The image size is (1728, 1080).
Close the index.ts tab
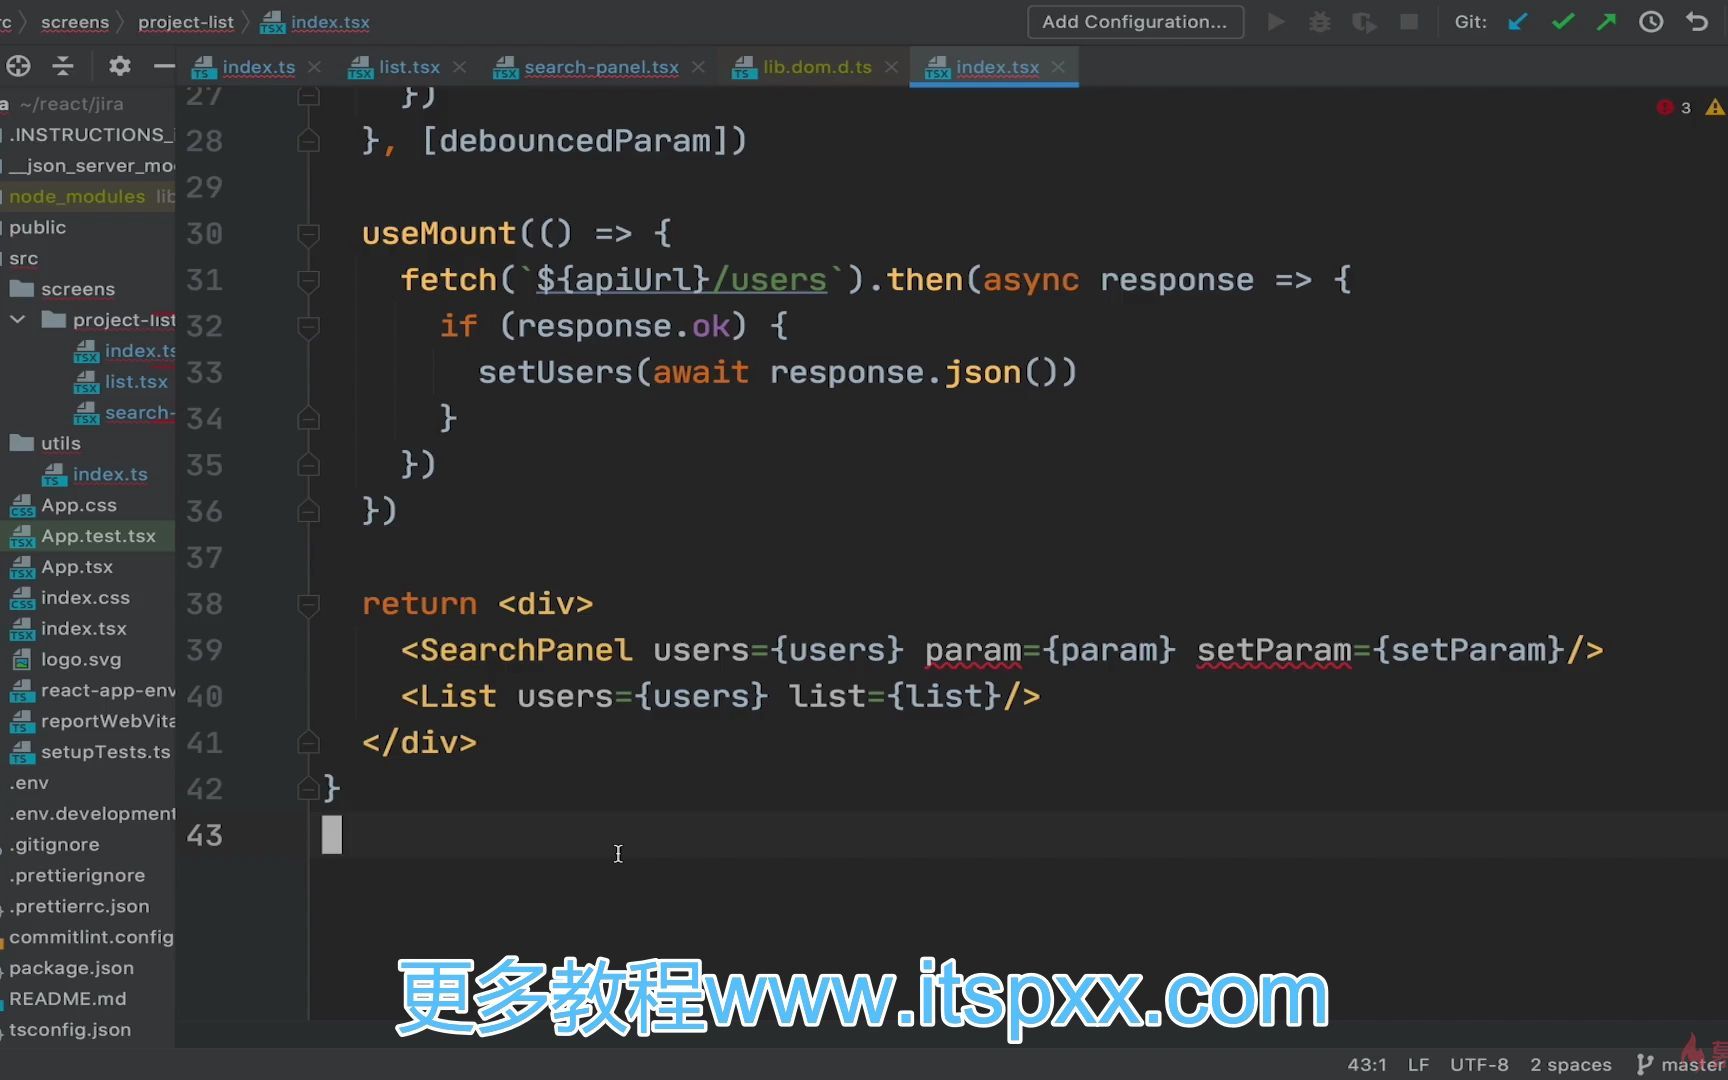pos(314,67)
